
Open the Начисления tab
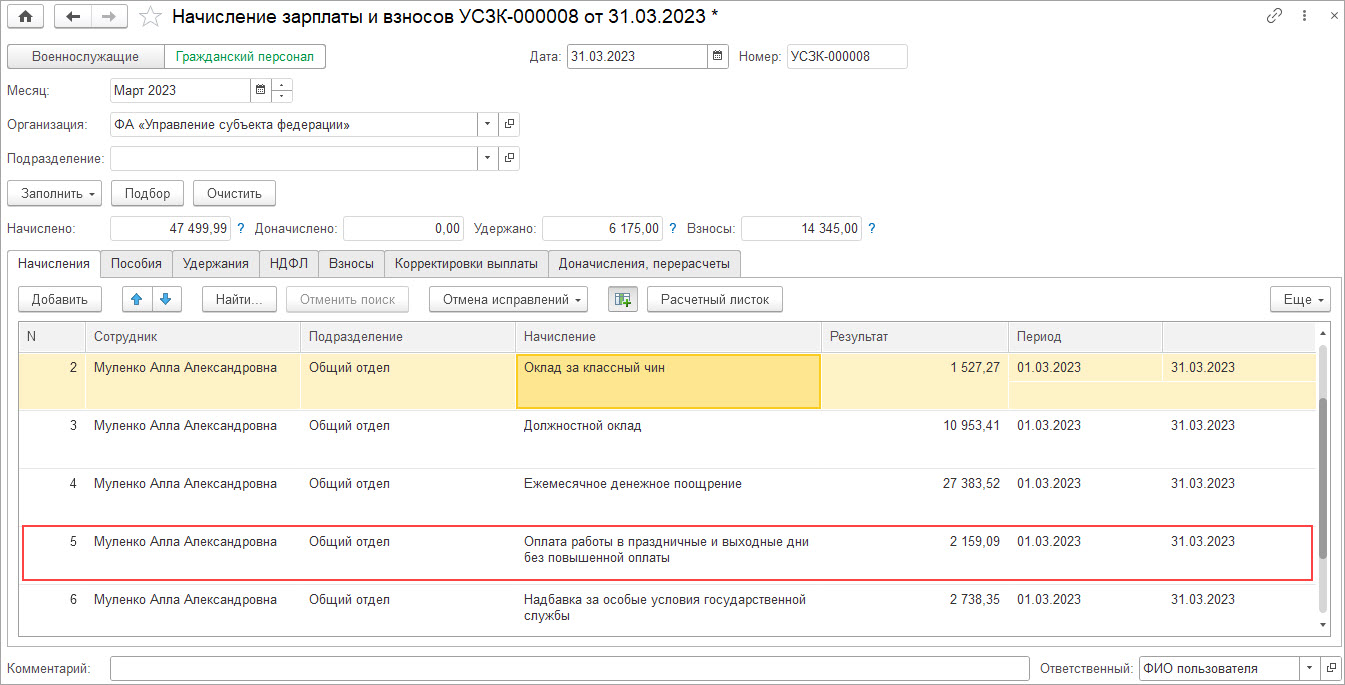54,264
